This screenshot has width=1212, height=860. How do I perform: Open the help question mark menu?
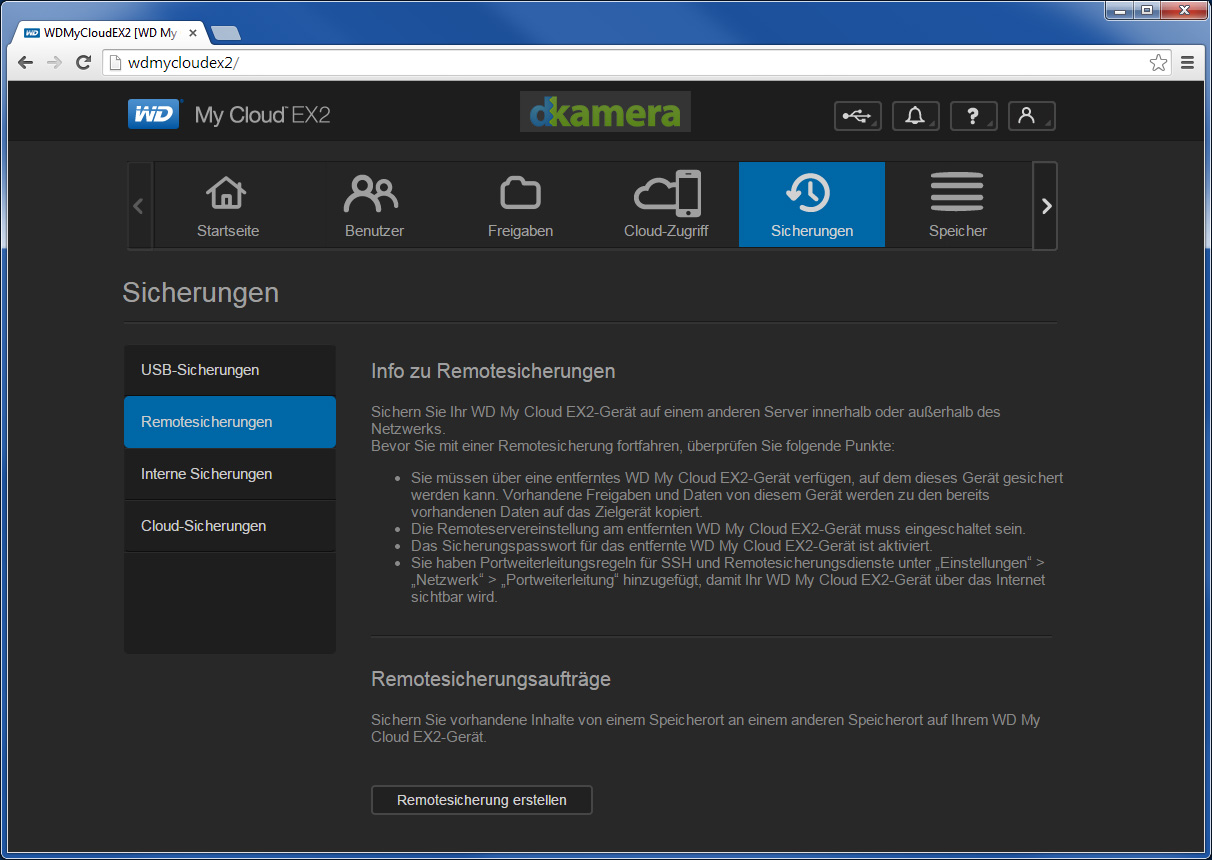(974, 116)
